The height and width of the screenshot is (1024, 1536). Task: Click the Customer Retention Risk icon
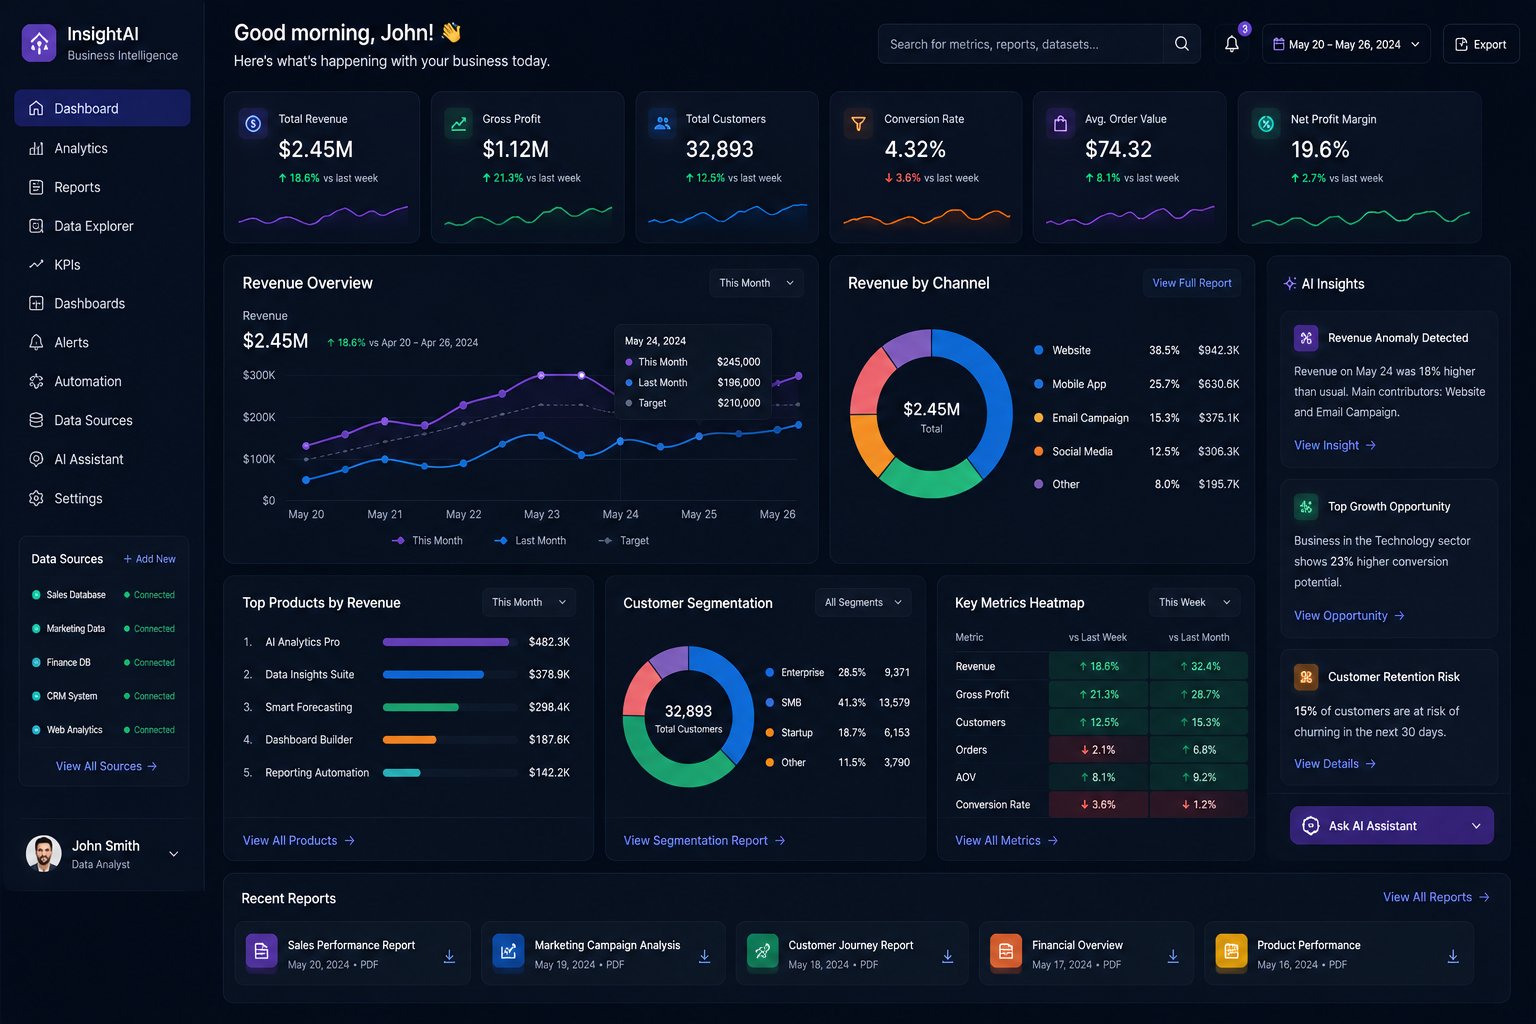coord(1306,677)
